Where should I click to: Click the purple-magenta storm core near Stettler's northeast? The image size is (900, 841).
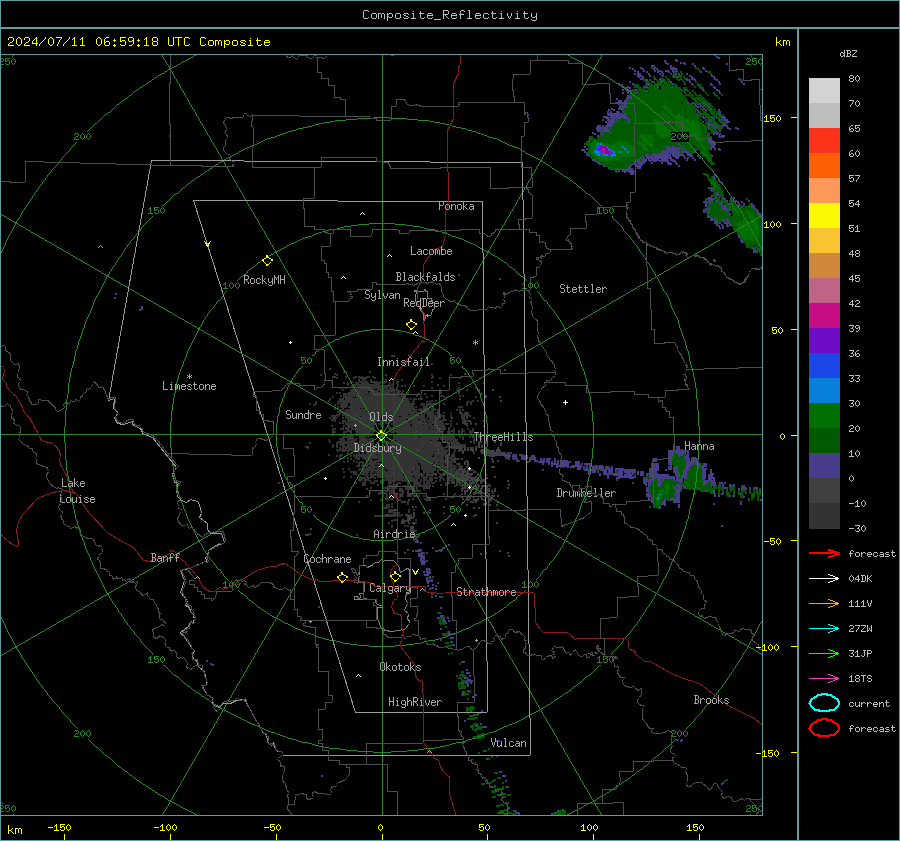604,151
